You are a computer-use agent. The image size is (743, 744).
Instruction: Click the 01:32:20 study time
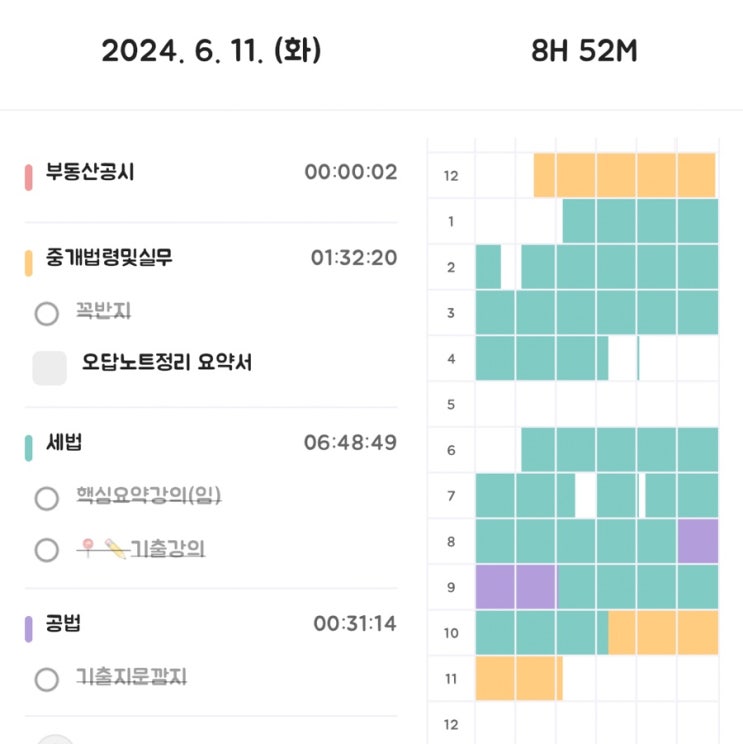[x=353, y=258]
